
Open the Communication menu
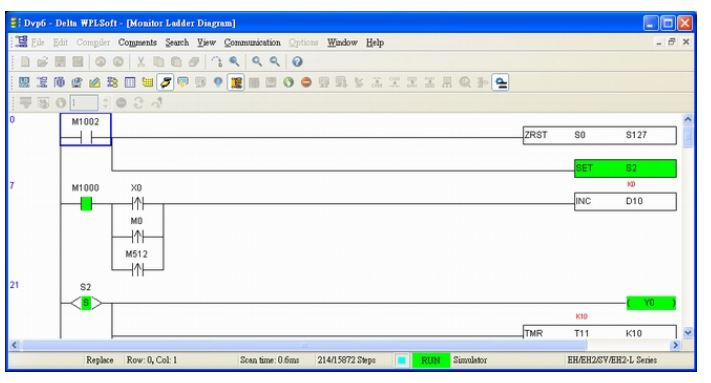(252, 43)
